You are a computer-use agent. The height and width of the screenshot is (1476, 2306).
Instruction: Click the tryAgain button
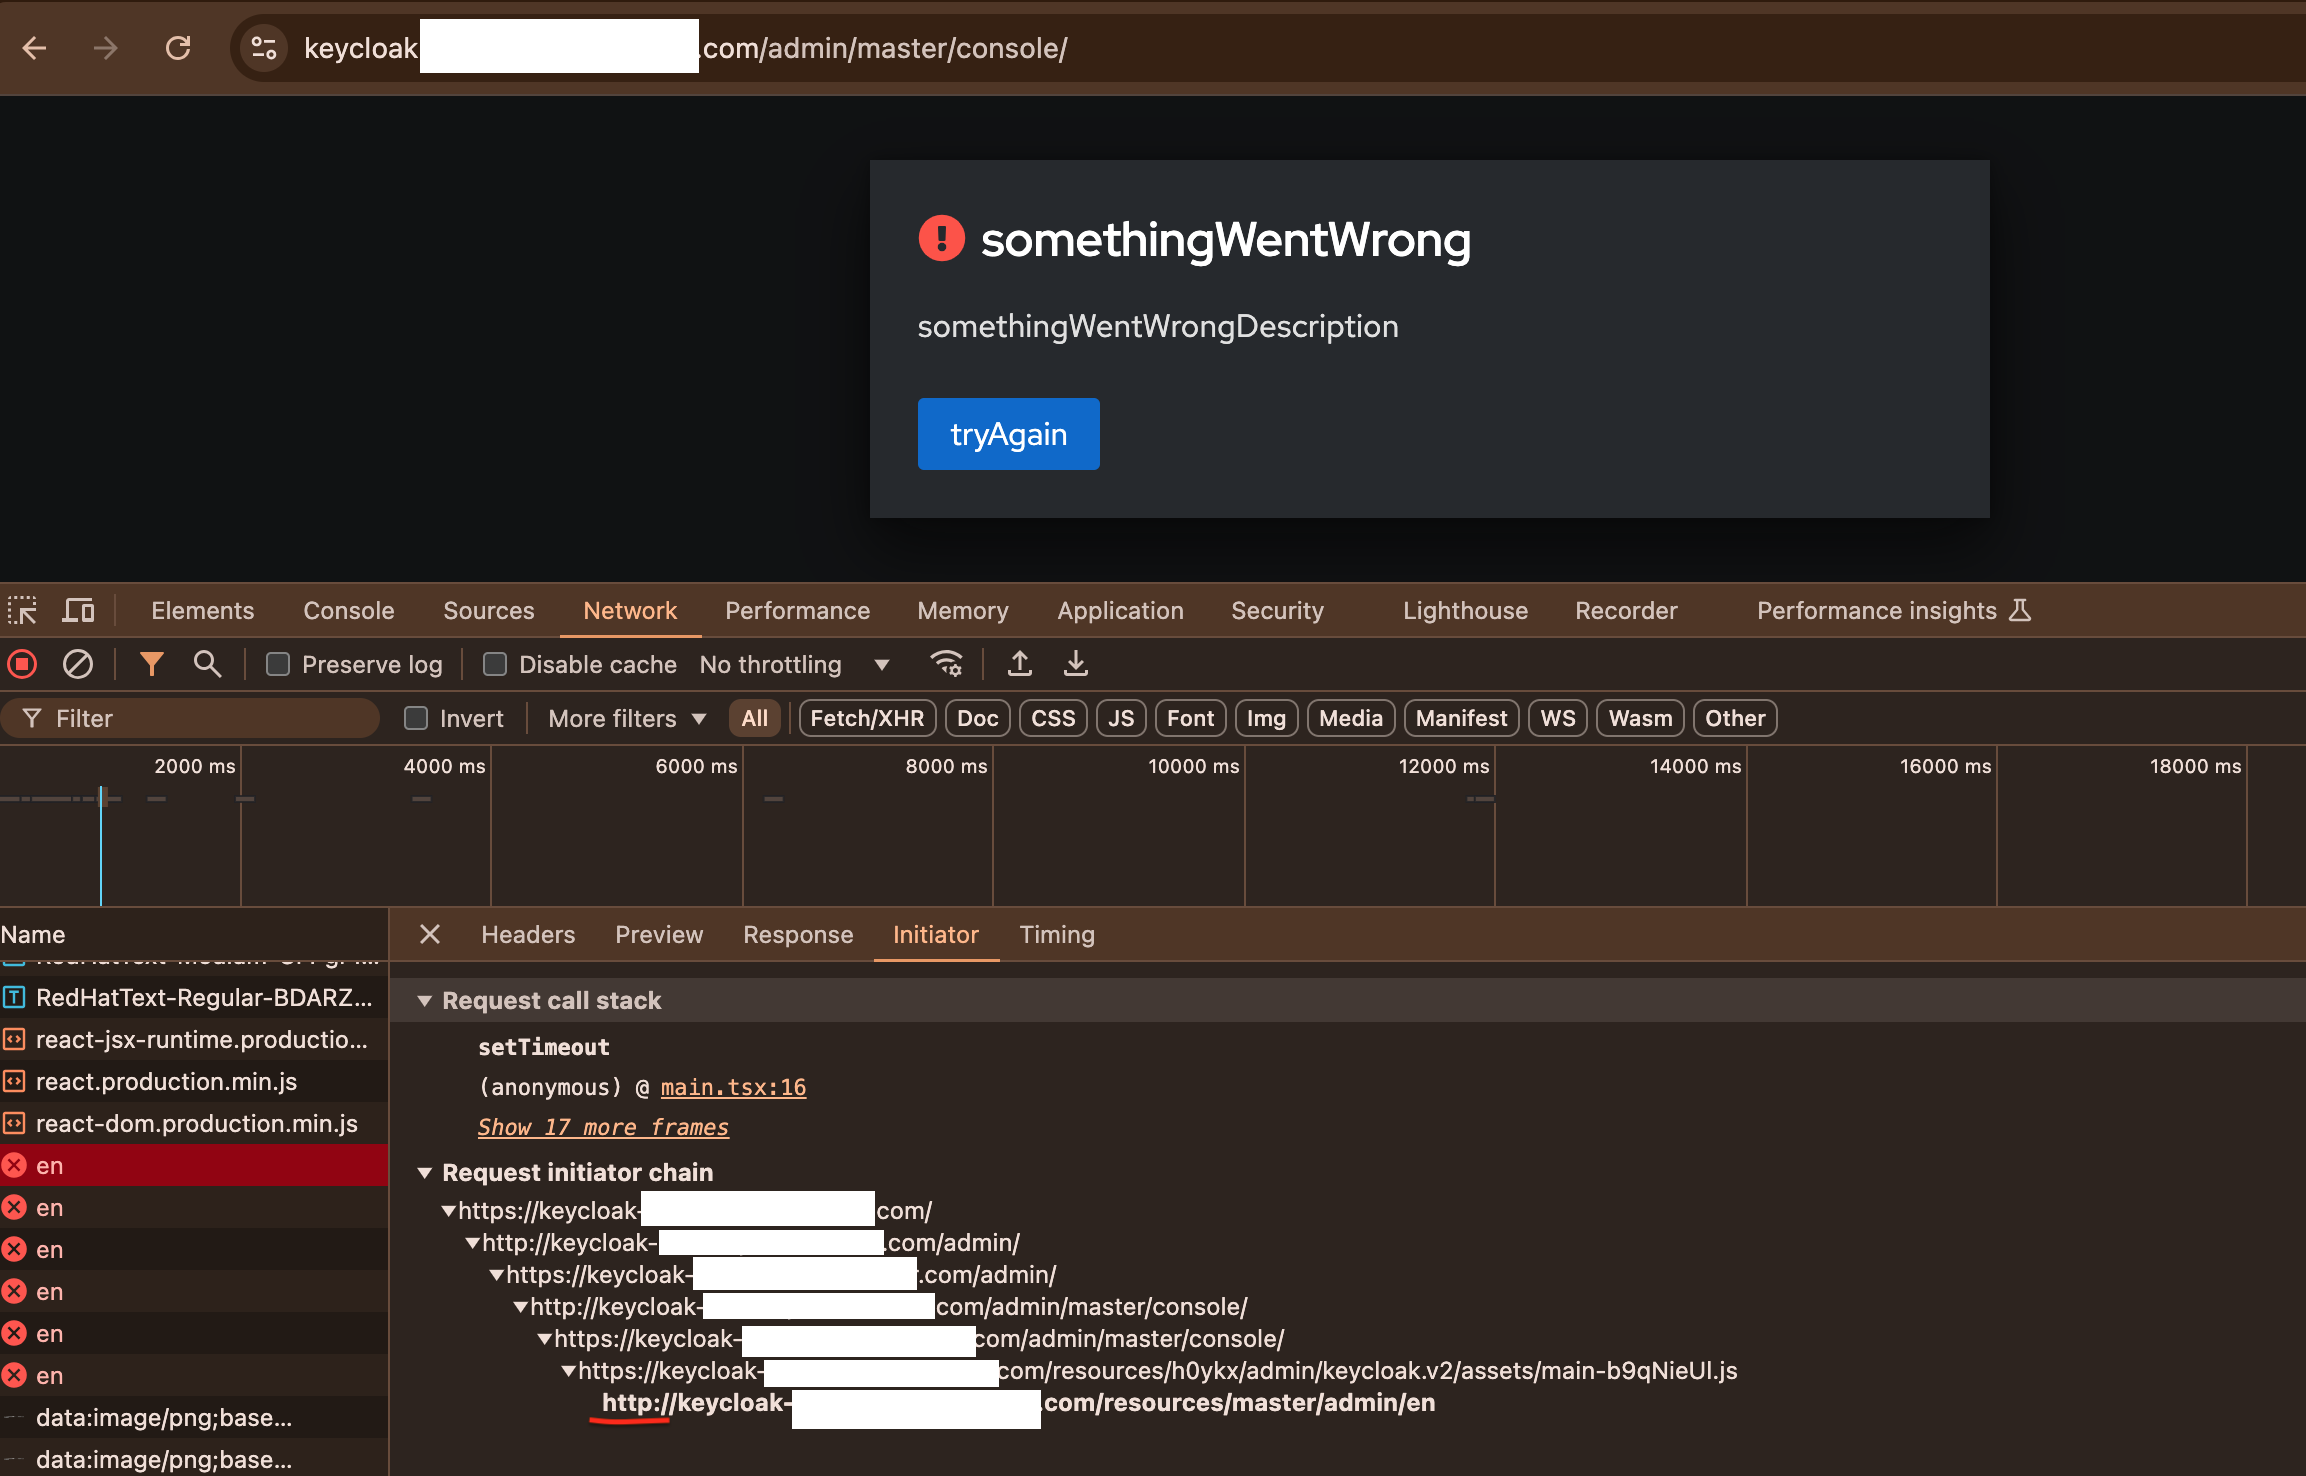[x=1008, y=434]
